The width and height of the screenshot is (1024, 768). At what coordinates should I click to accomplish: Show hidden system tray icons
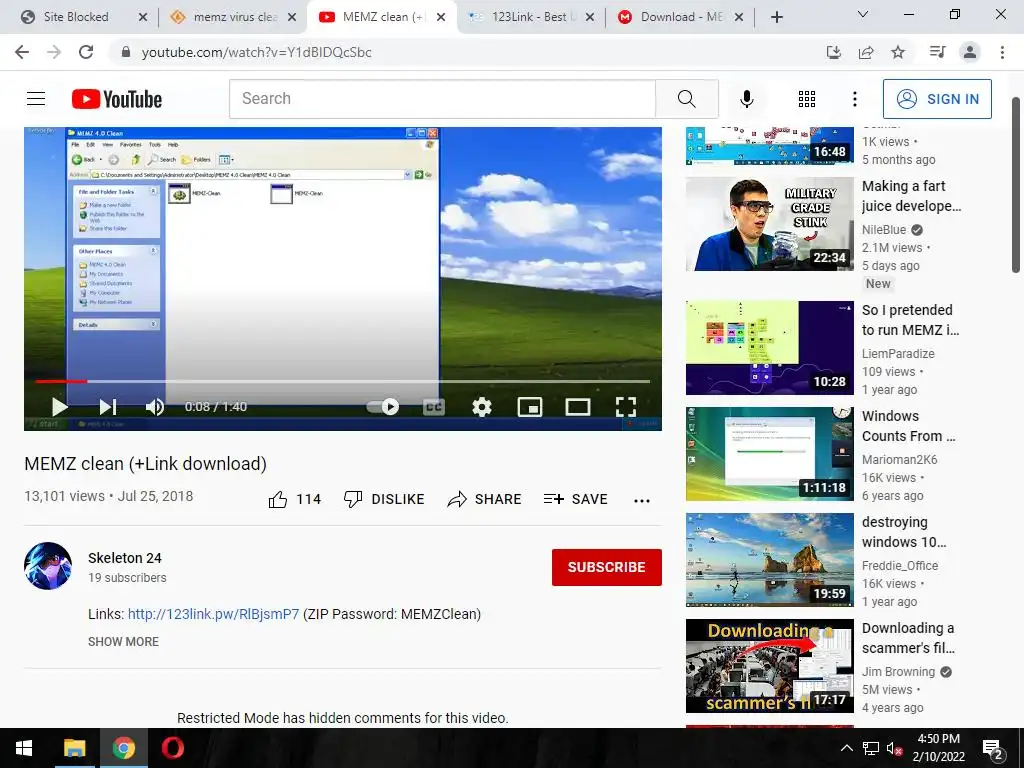(x=846, y=748)
